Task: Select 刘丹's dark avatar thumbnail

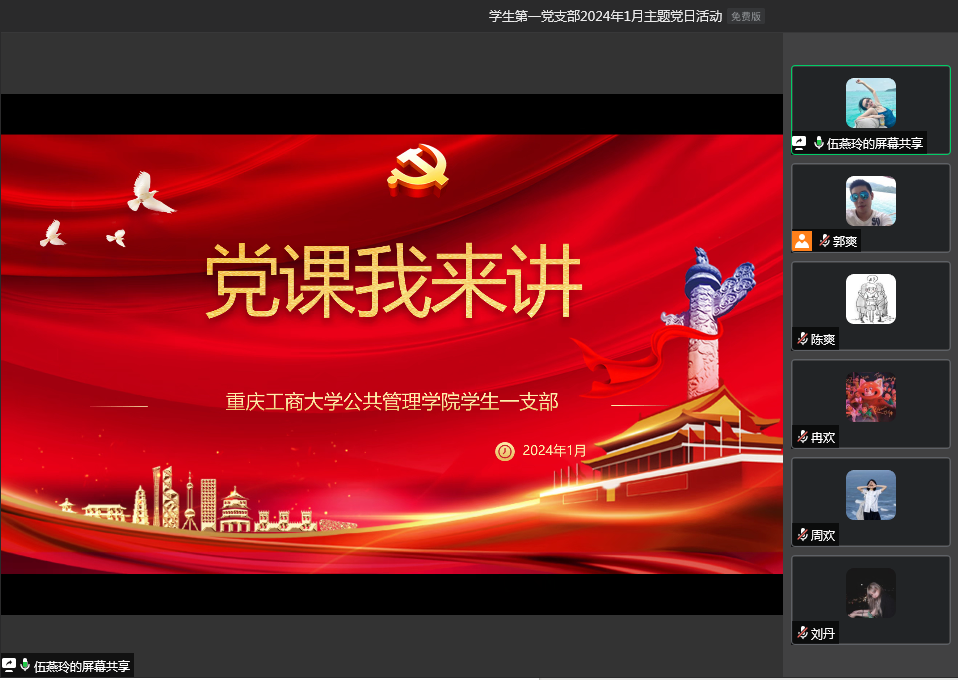Action: [870, 593]
